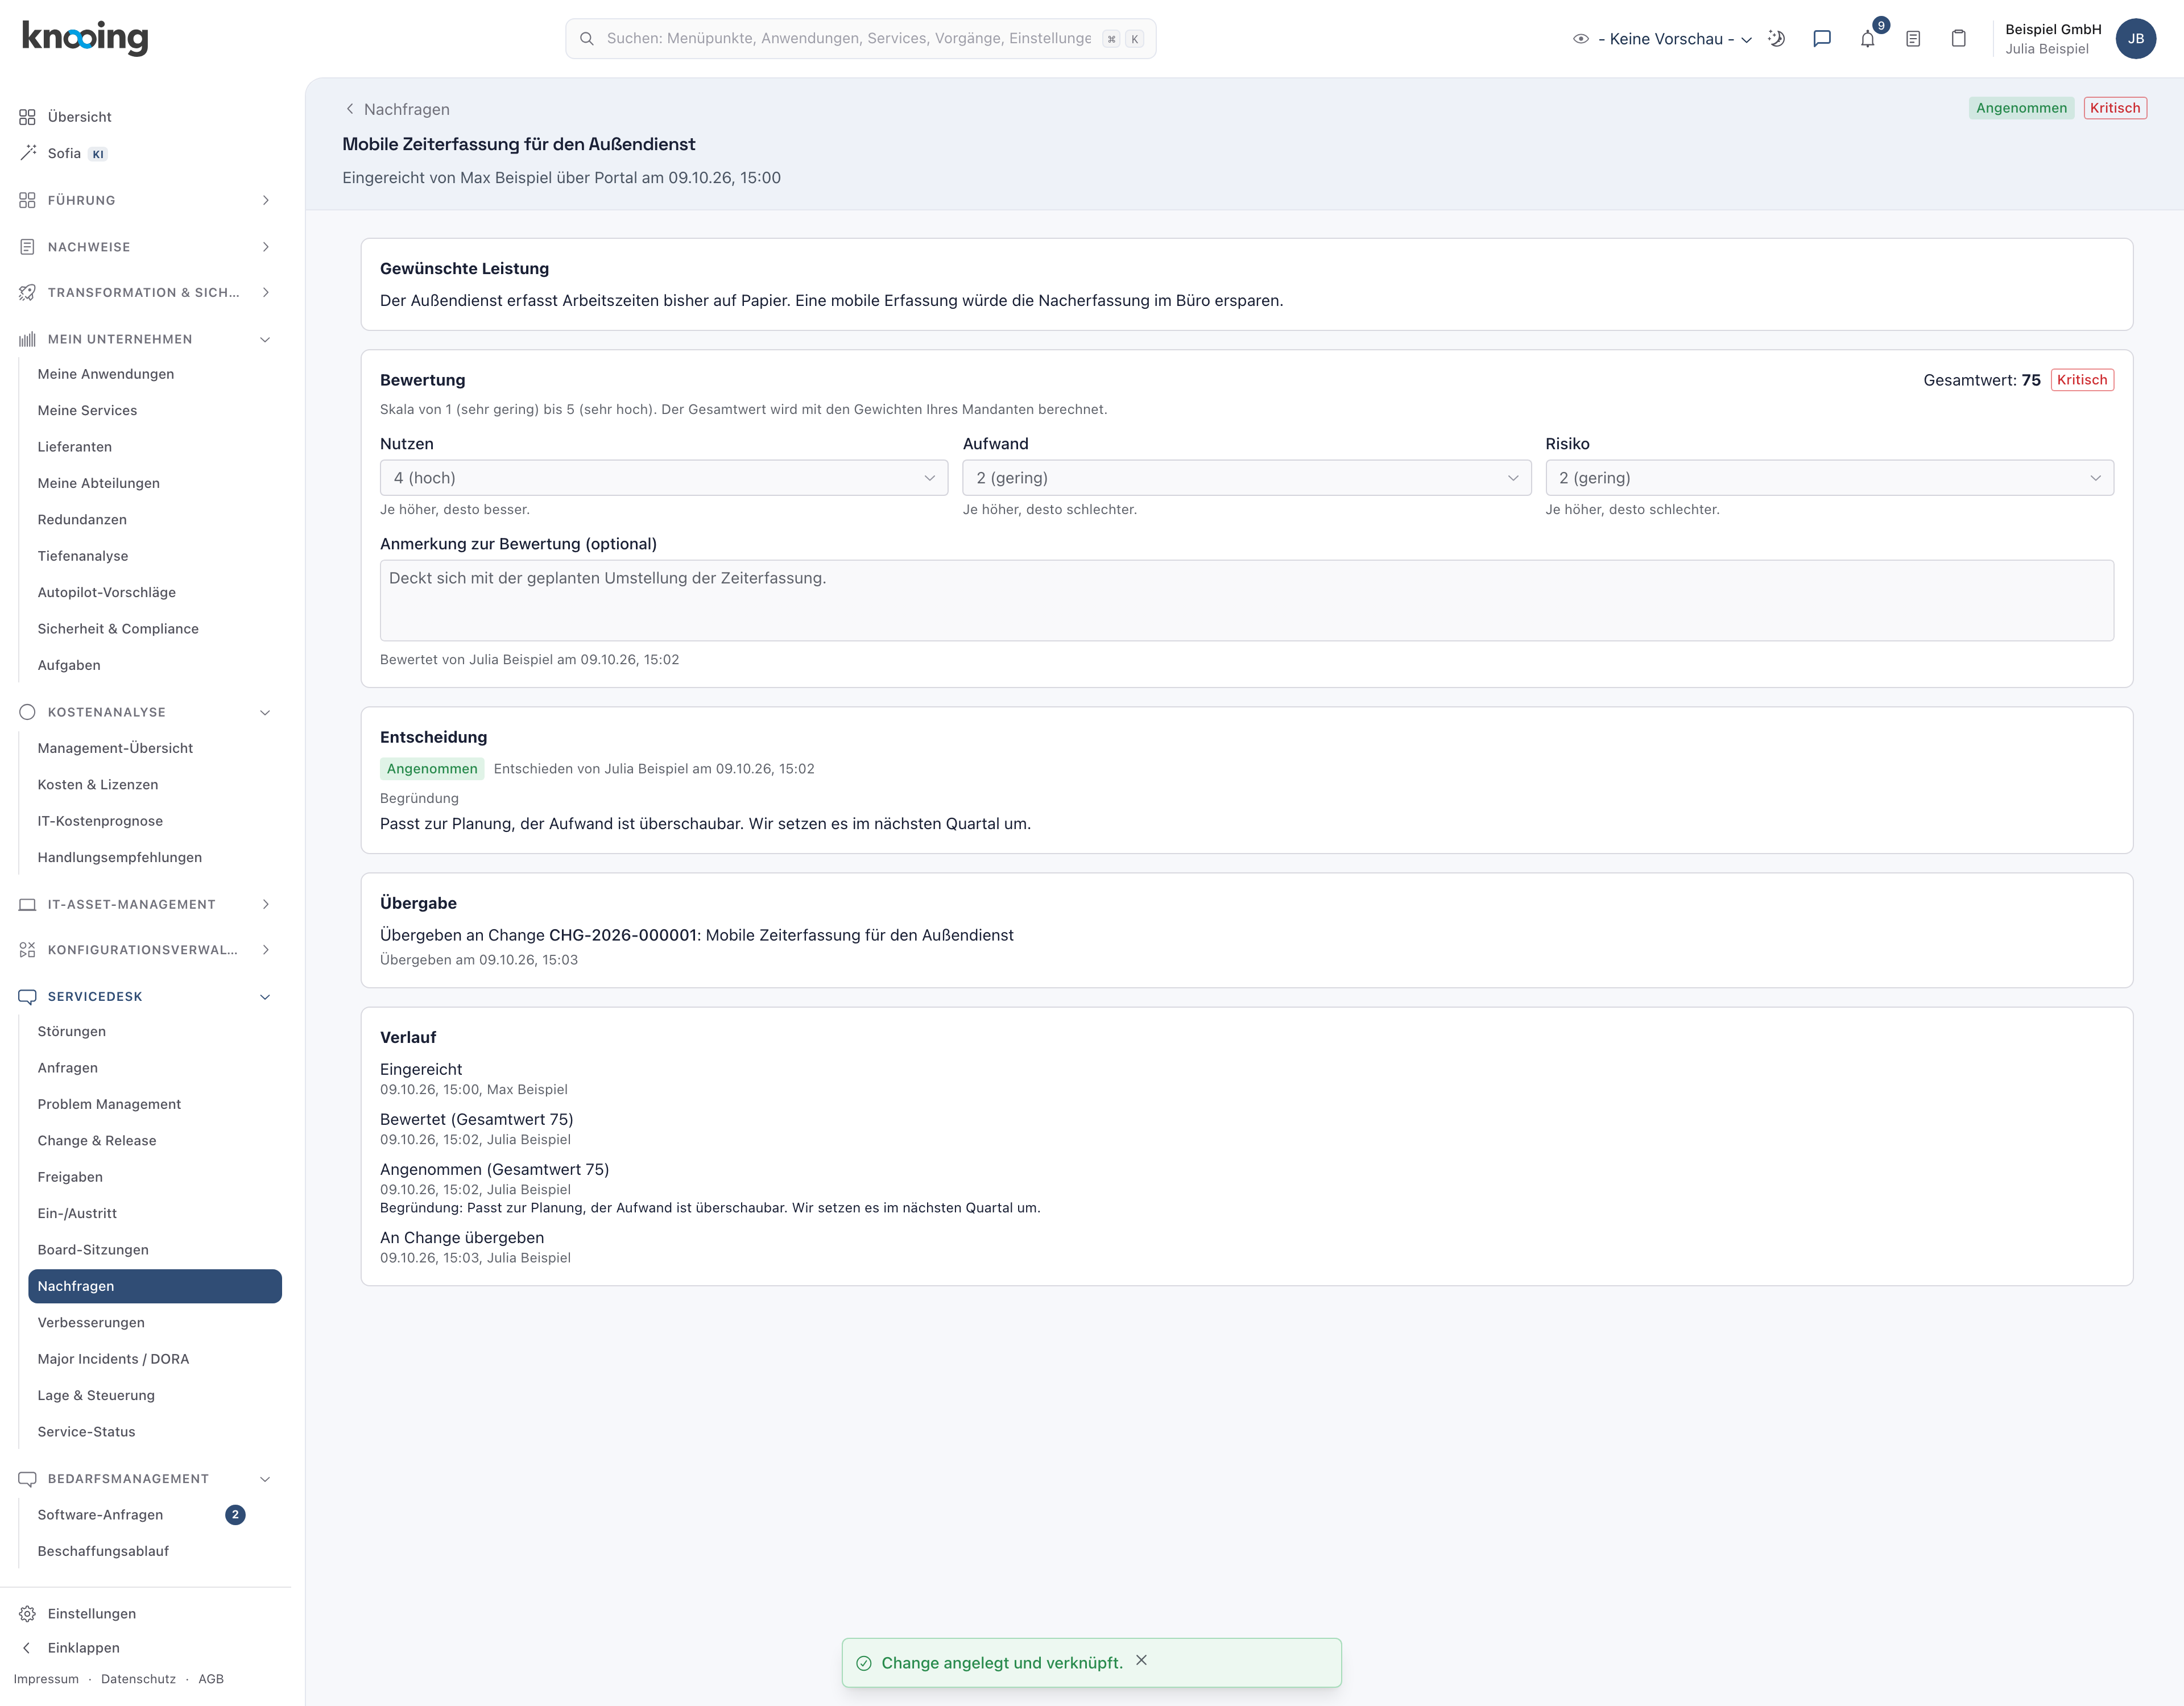The image size is (2184, 1706).
Task: Click the global search field
Action: point(860,39)
